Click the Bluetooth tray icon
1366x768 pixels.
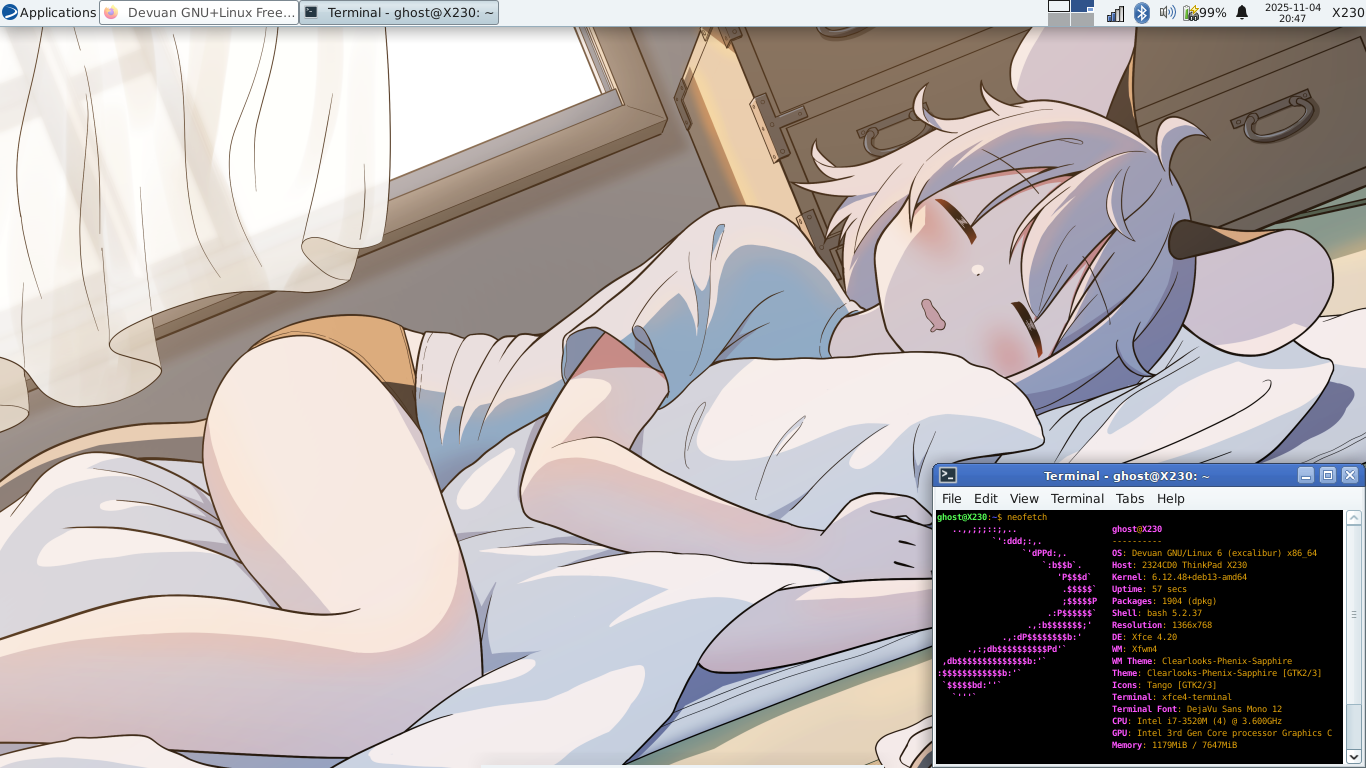click(1142, 12)
